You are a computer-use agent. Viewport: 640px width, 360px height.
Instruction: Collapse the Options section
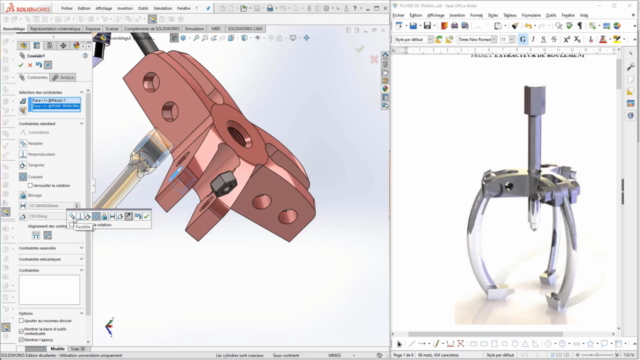click(81, 313)
